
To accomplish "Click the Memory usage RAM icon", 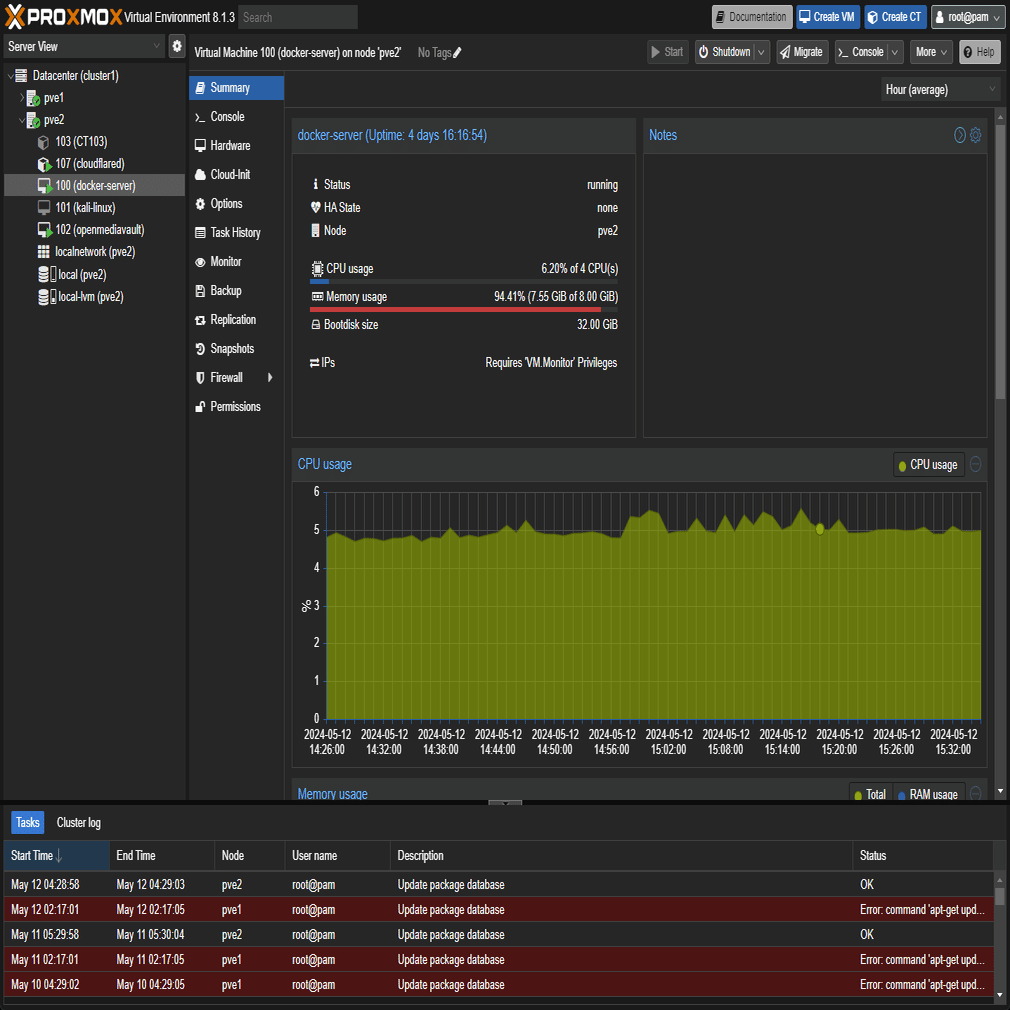I will [317, 297].
